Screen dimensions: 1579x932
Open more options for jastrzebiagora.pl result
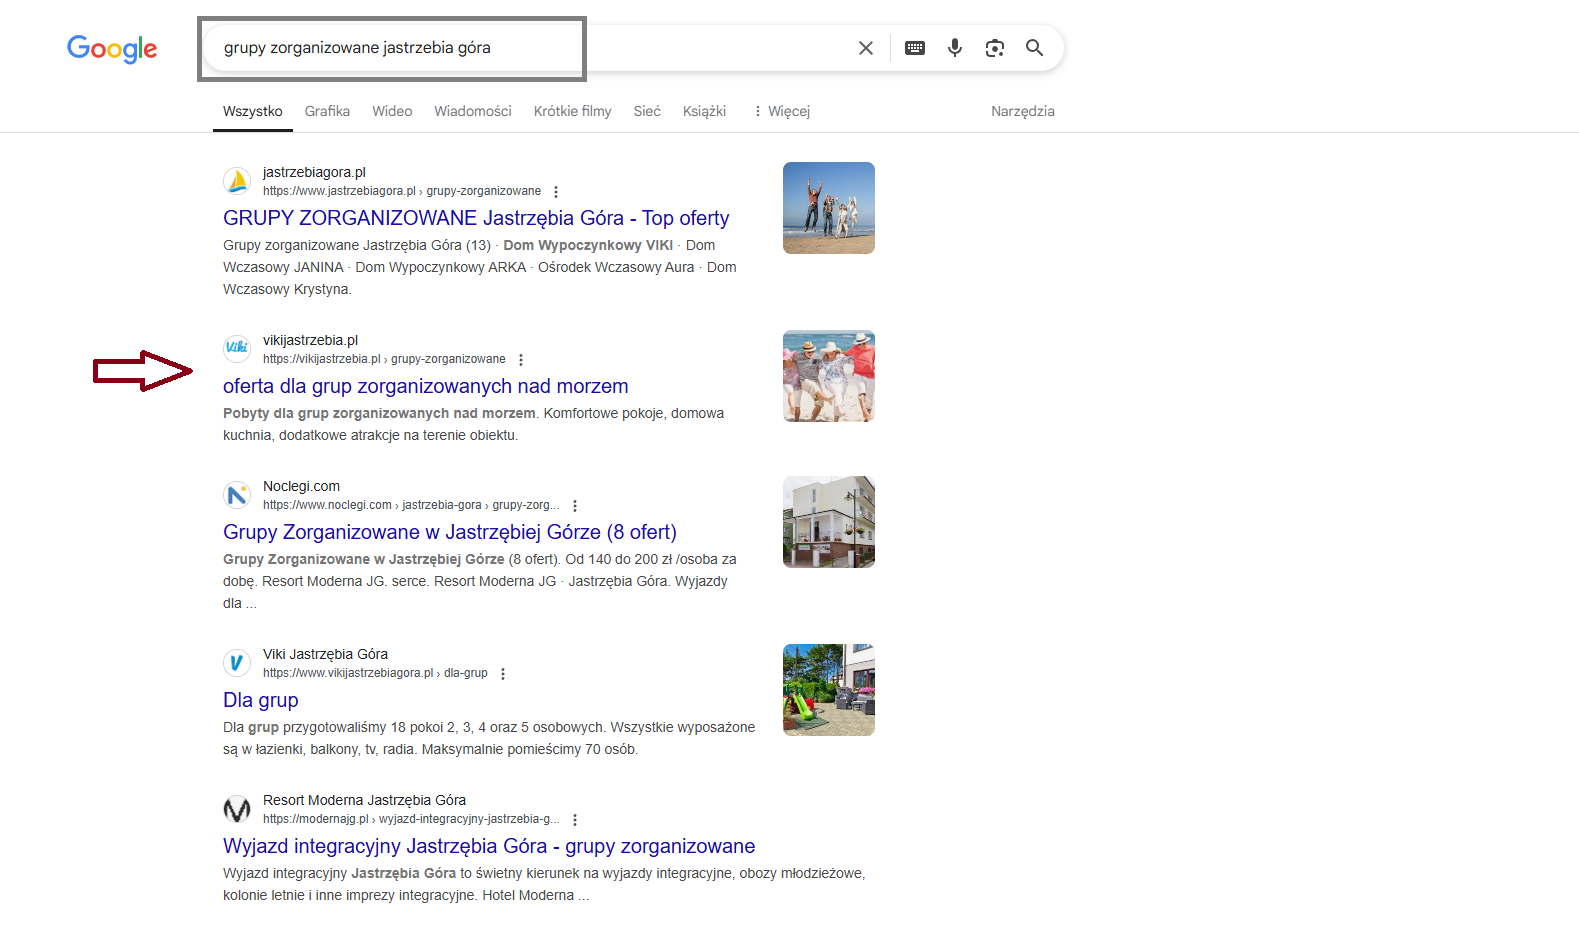coord(556,192)
